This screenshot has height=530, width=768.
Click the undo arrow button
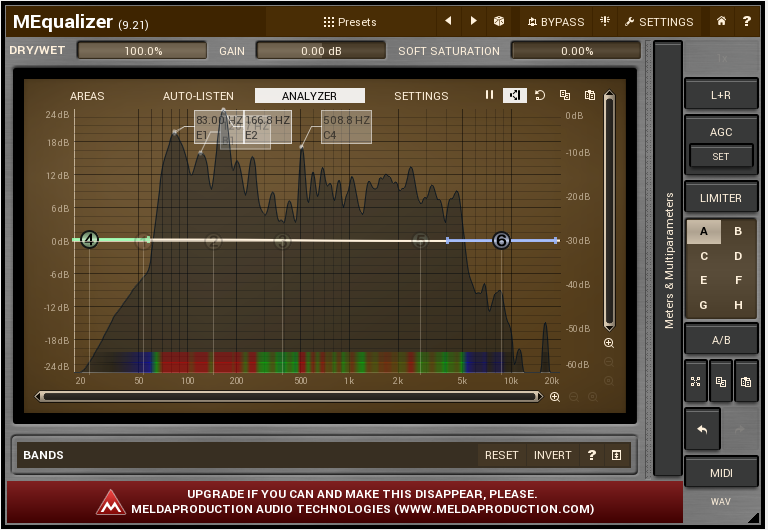[x=702, y=430]
